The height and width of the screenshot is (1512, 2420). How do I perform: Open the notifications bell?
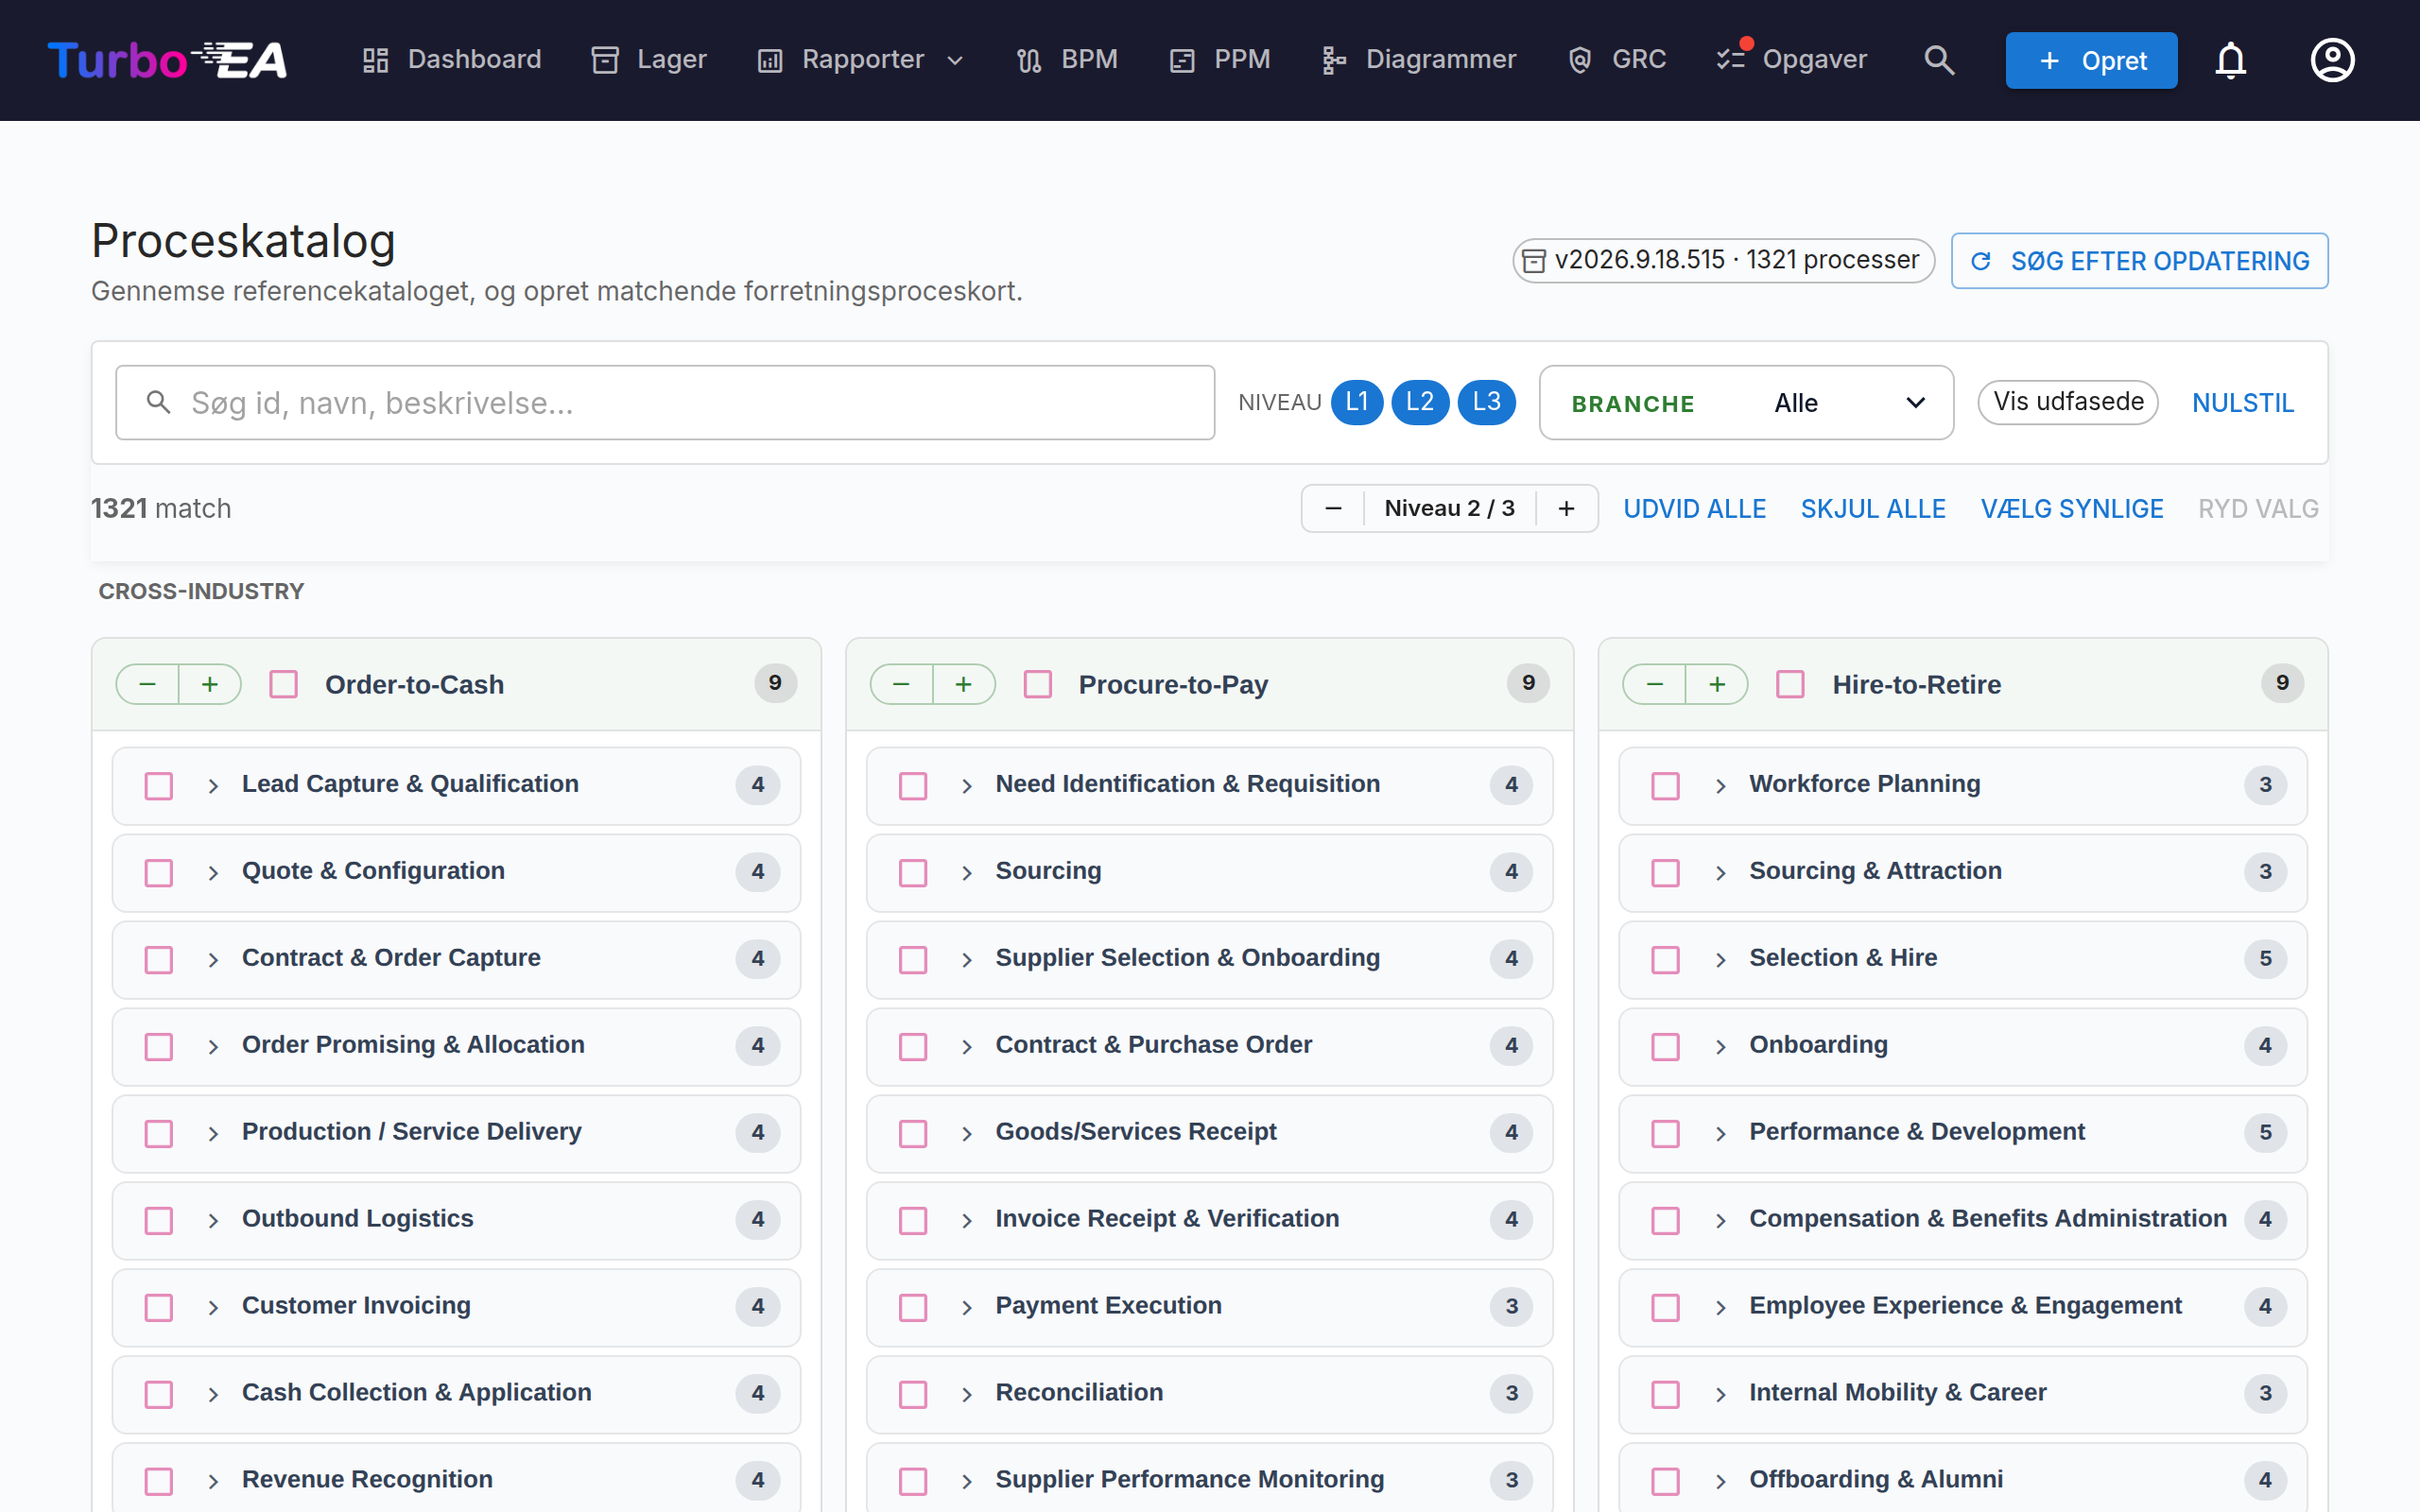click(2230, 60)
